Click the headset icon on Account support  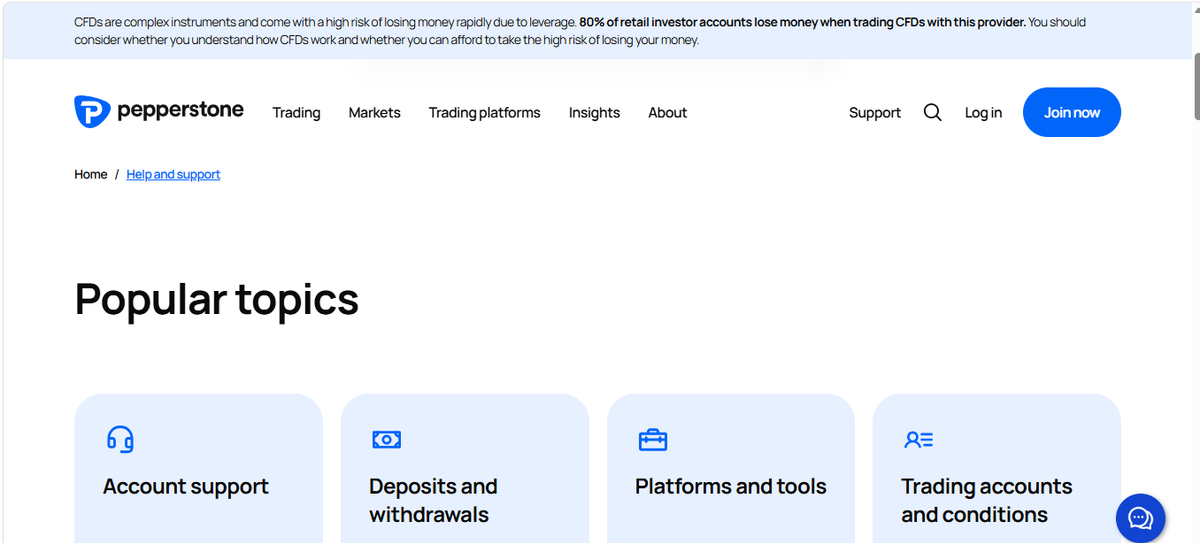coord(120,439)
